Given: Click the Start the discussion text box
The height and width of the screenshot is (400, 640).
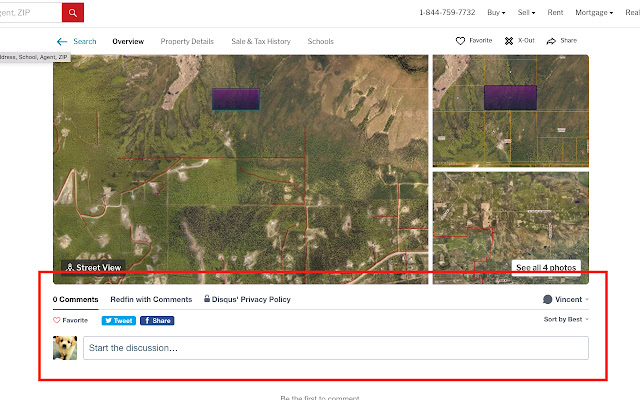Looking at the screenshot, I should 336,348.
